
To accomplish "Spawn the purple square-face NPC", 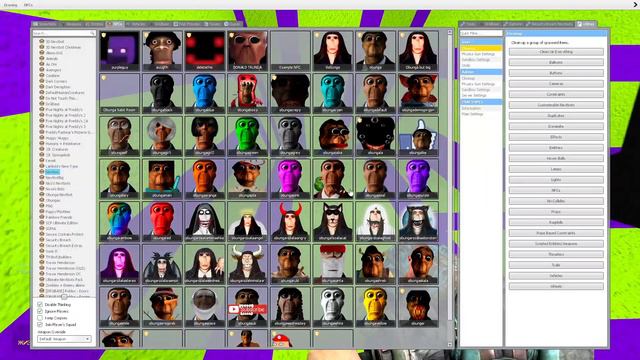I will (120, 51).
